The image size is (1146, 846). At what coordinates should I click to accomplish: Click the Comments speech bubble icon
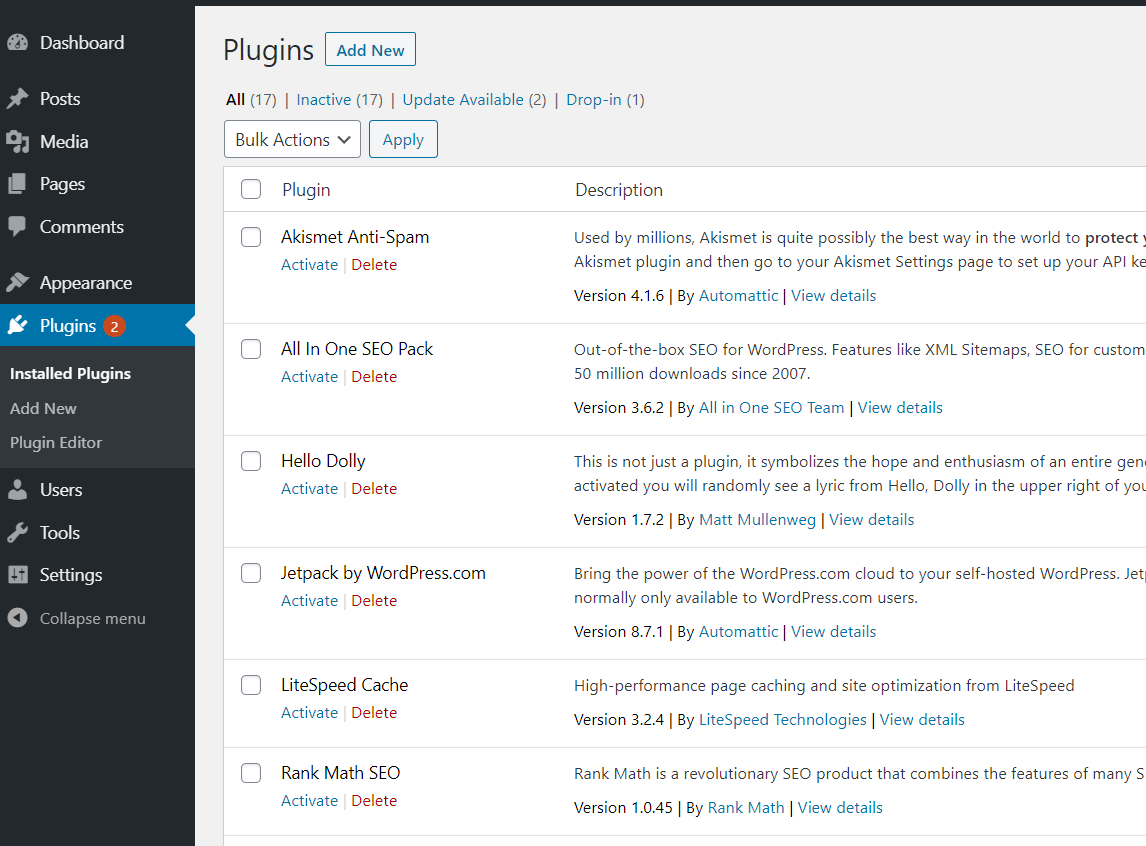18,226
